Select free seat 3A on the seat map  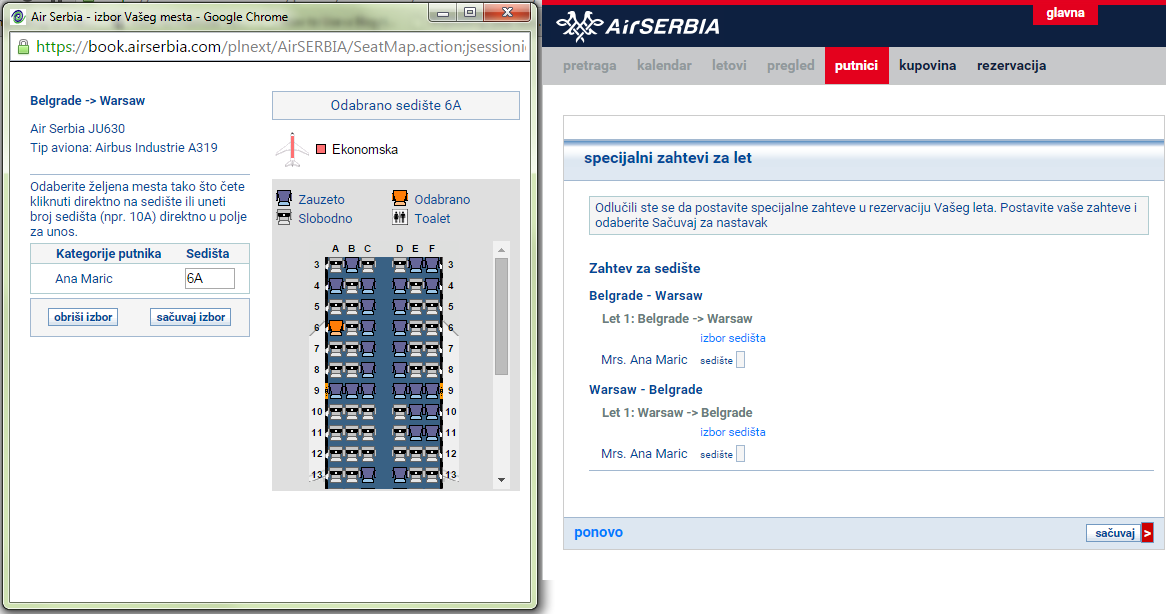click(x=335, y=266)
